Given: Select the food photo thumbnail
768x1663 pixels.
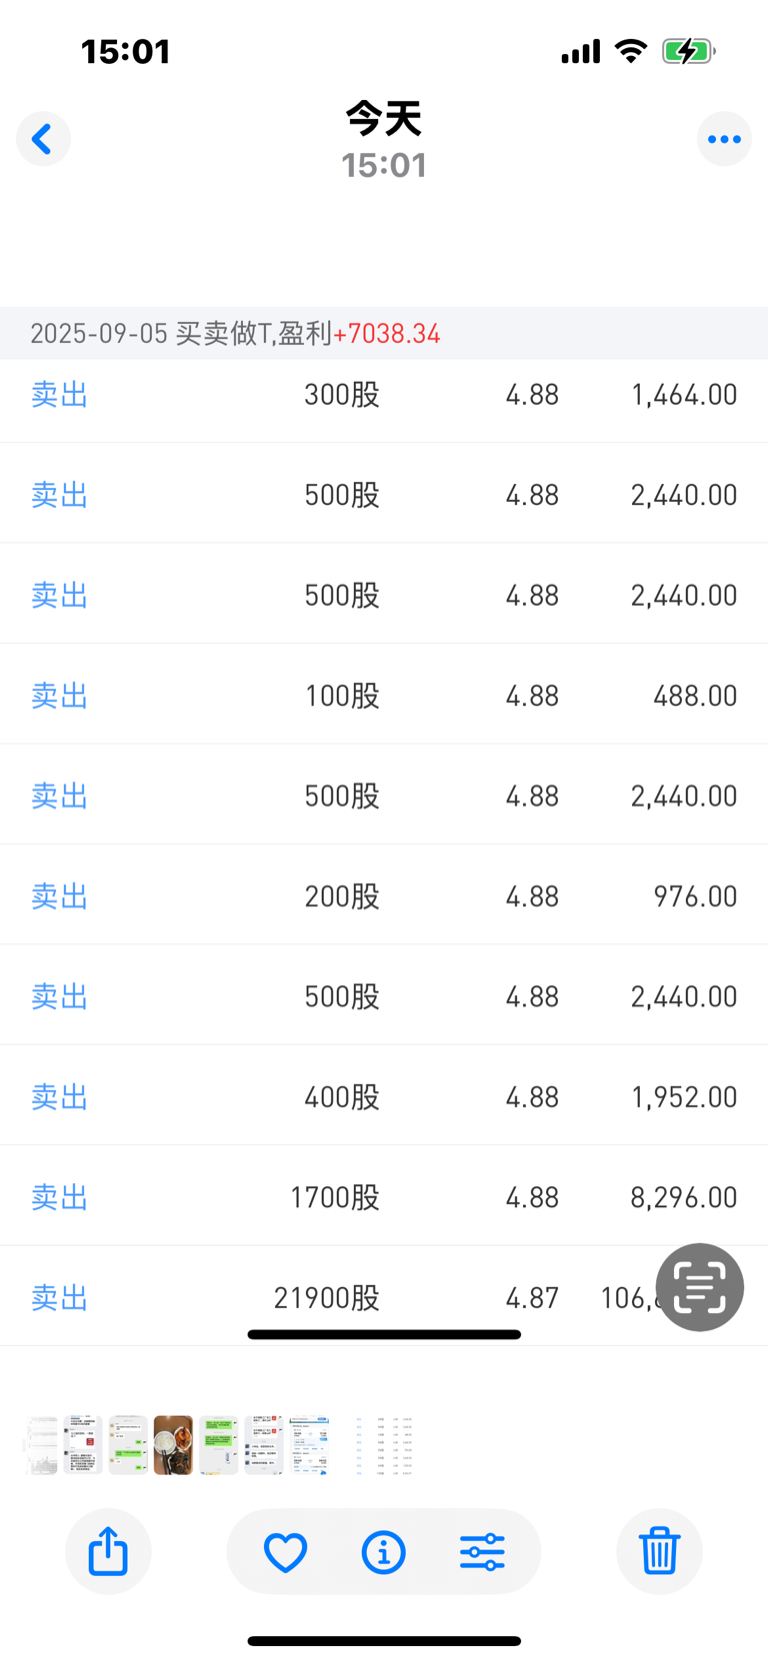Looking at the screenshot, I should 173,1445.
